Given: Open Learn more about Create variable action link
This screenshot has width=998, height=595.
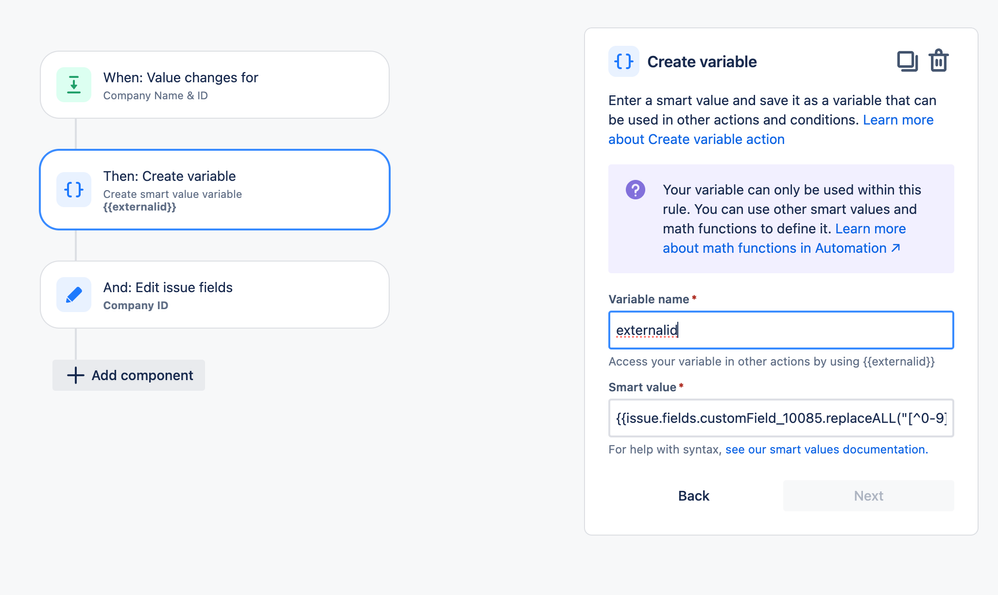Looking at the screenshot, I should point(771,130).
